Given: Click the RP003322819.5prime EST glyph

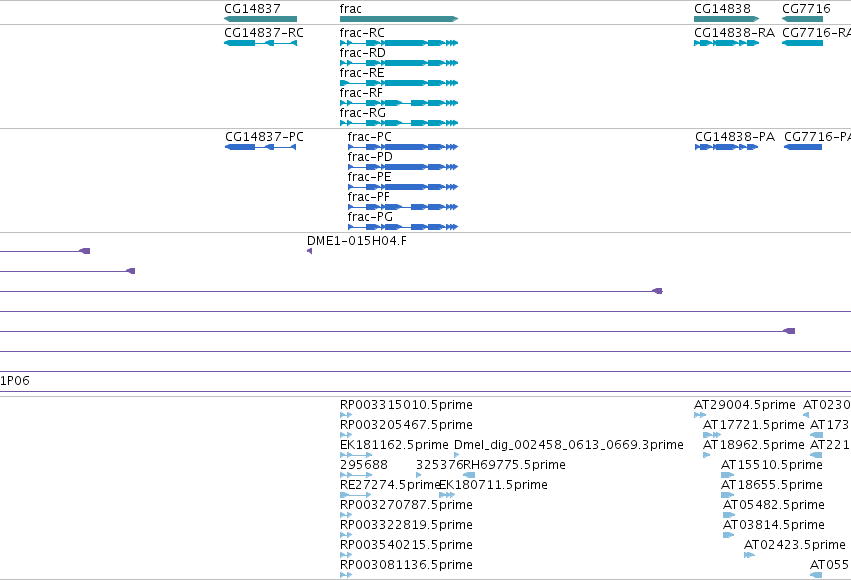Looking at the screenshot, I should 346,536.
